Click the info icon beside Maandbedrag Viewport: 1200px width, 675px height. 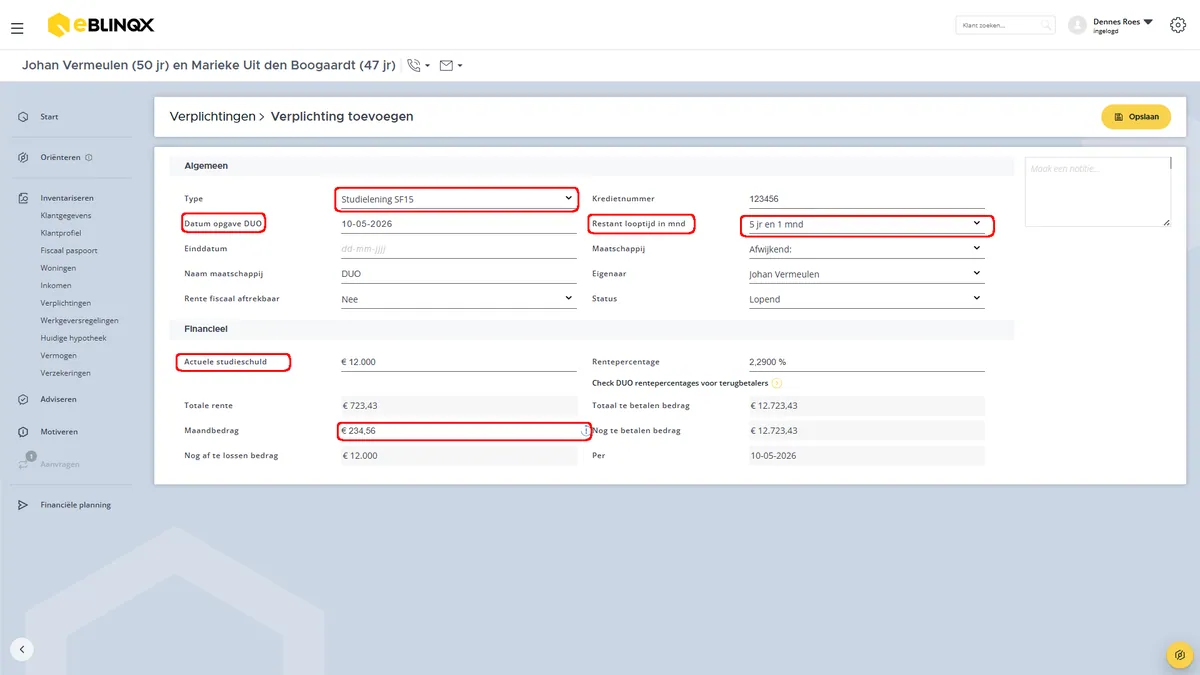tap(586, 431)
